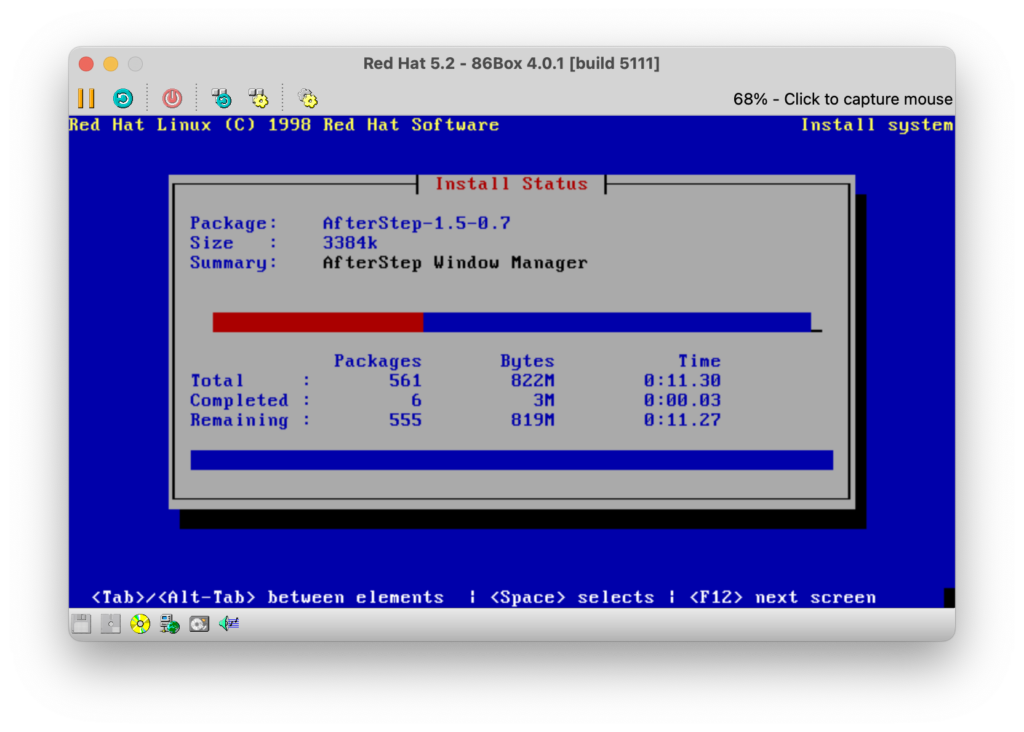This screenshot has width=1024, height=732.
Task: Click the summary 'AfterStep Window Manager'
Action: (455, 263)
